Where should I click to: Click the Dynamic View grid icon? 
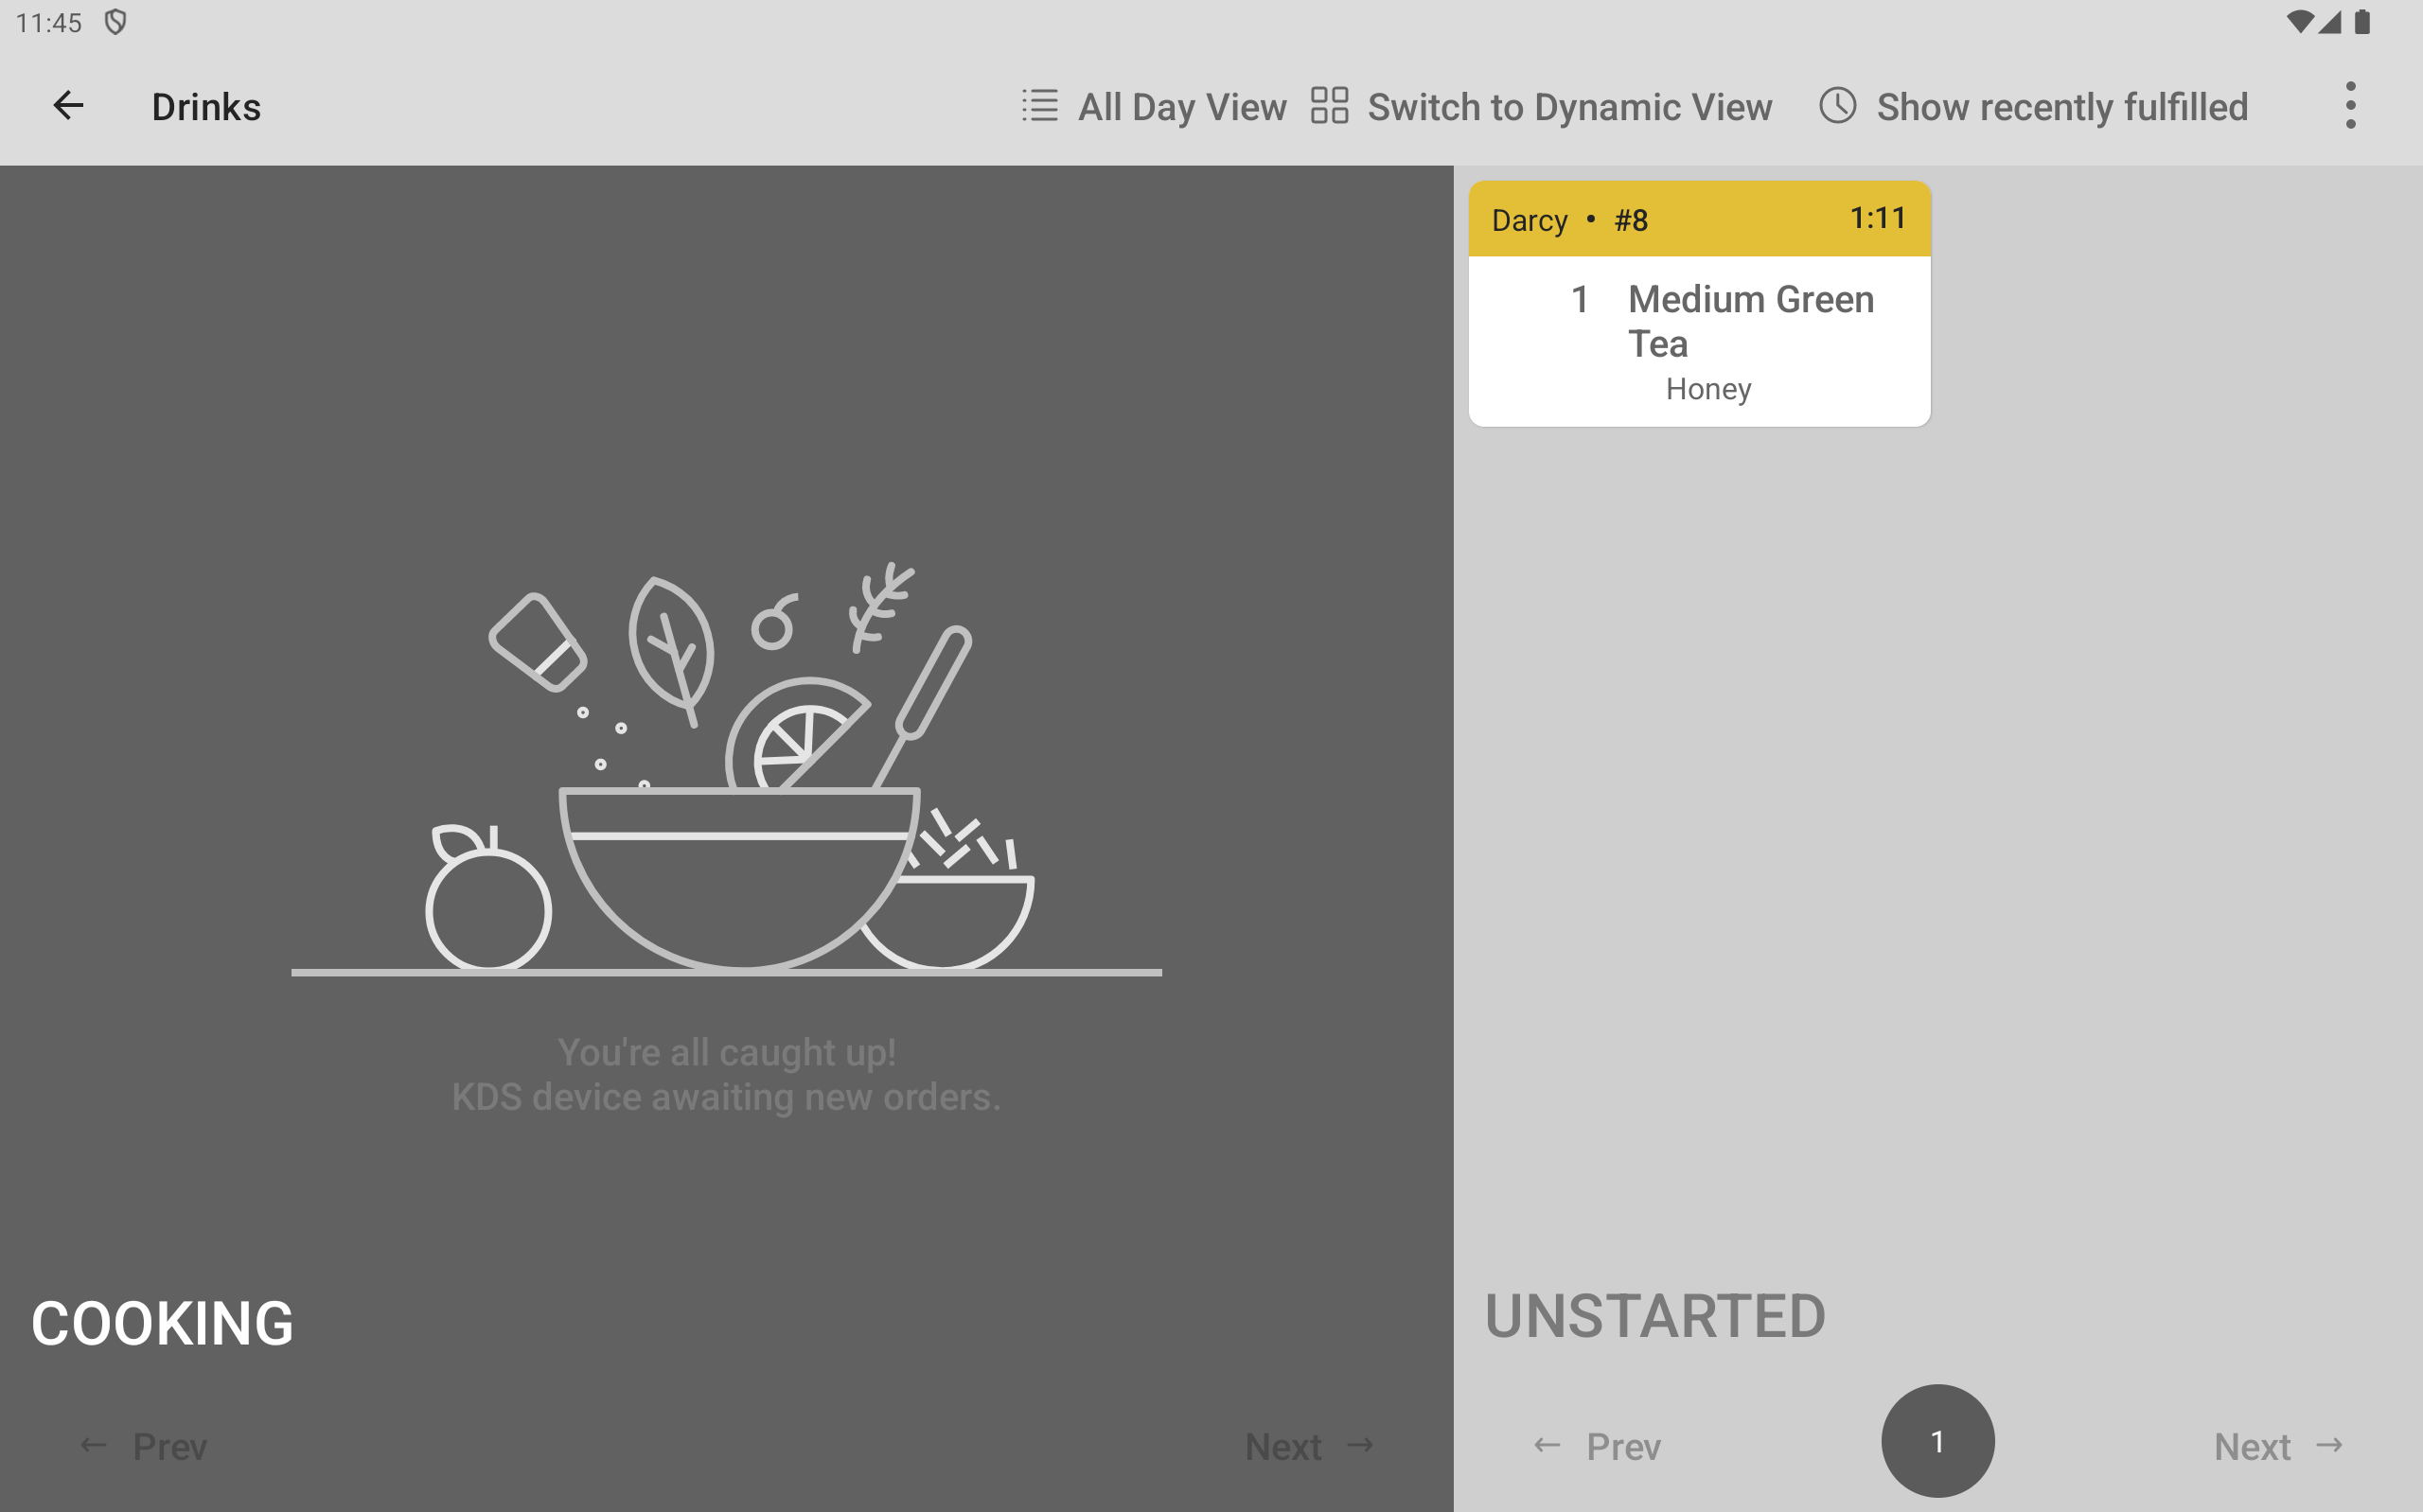[1329, 106]
